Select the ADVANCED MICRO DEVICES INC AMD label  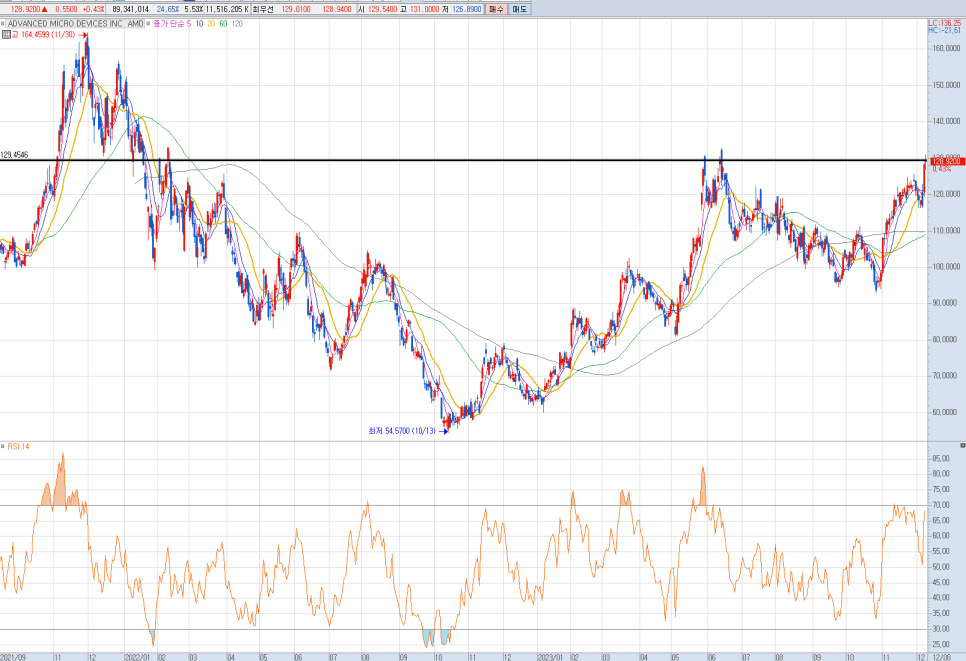(75, 24)
